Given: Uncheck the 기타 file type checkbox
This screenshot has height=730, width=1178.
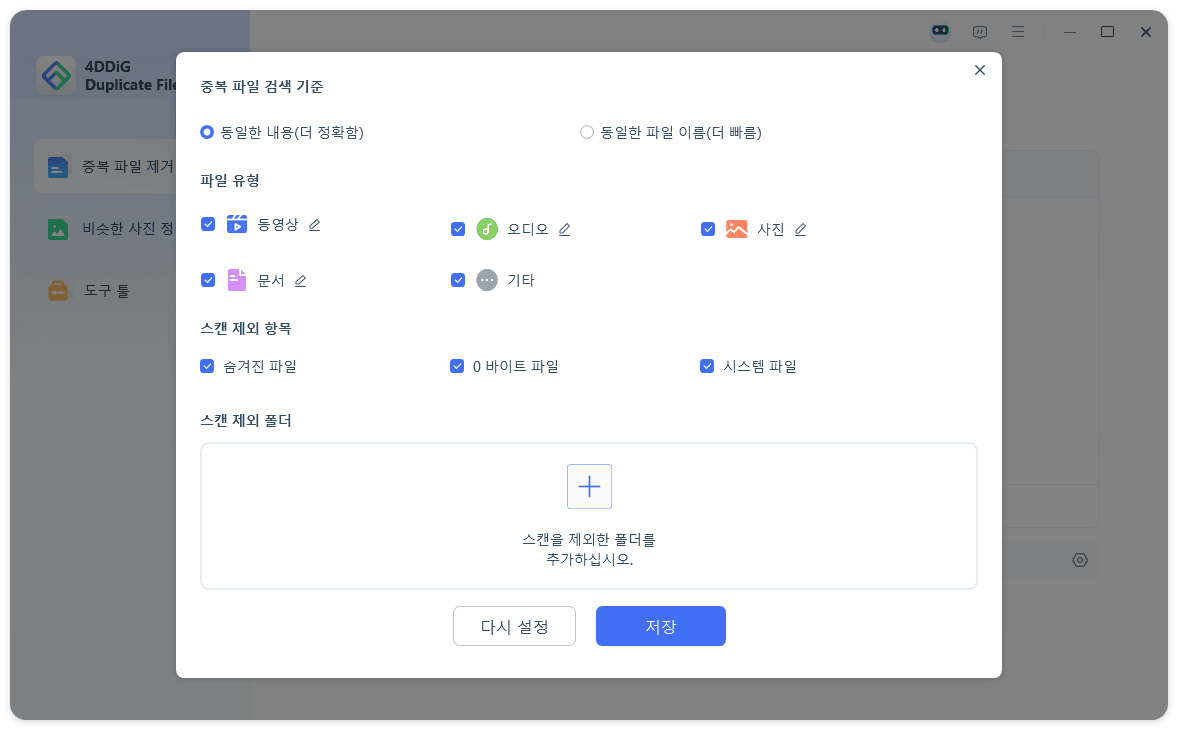Looking at the screenshot, I should coord(458,280).
